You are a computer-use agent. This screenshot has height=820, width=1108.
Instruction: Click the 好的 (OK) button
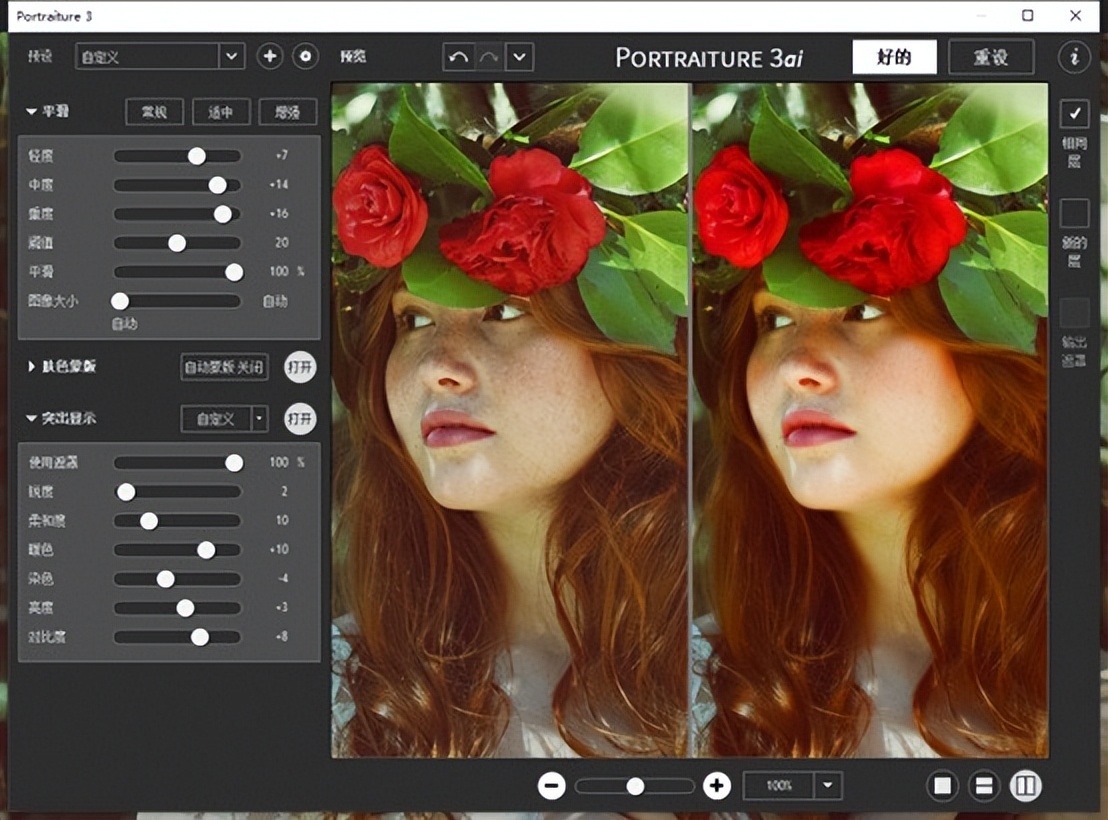point(894,57)
